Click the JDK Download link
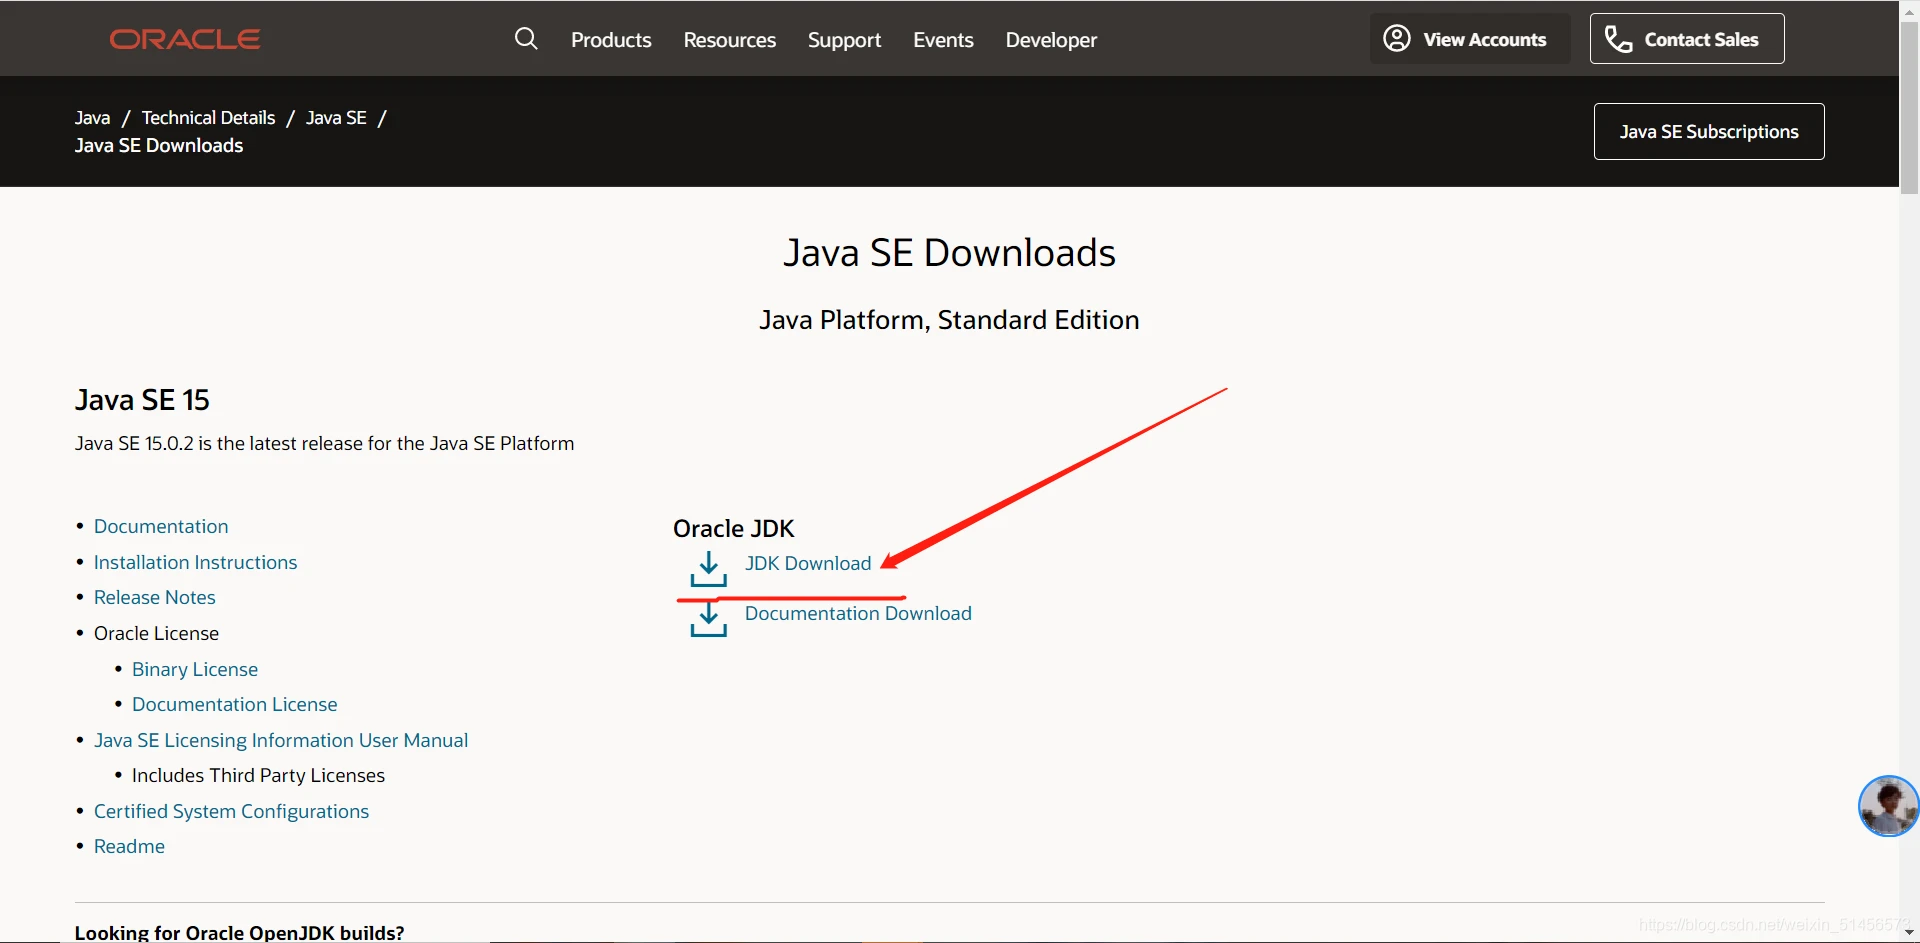Image resolution: width=1920 pixels, height=943 pixels. [x=808, y=563]
